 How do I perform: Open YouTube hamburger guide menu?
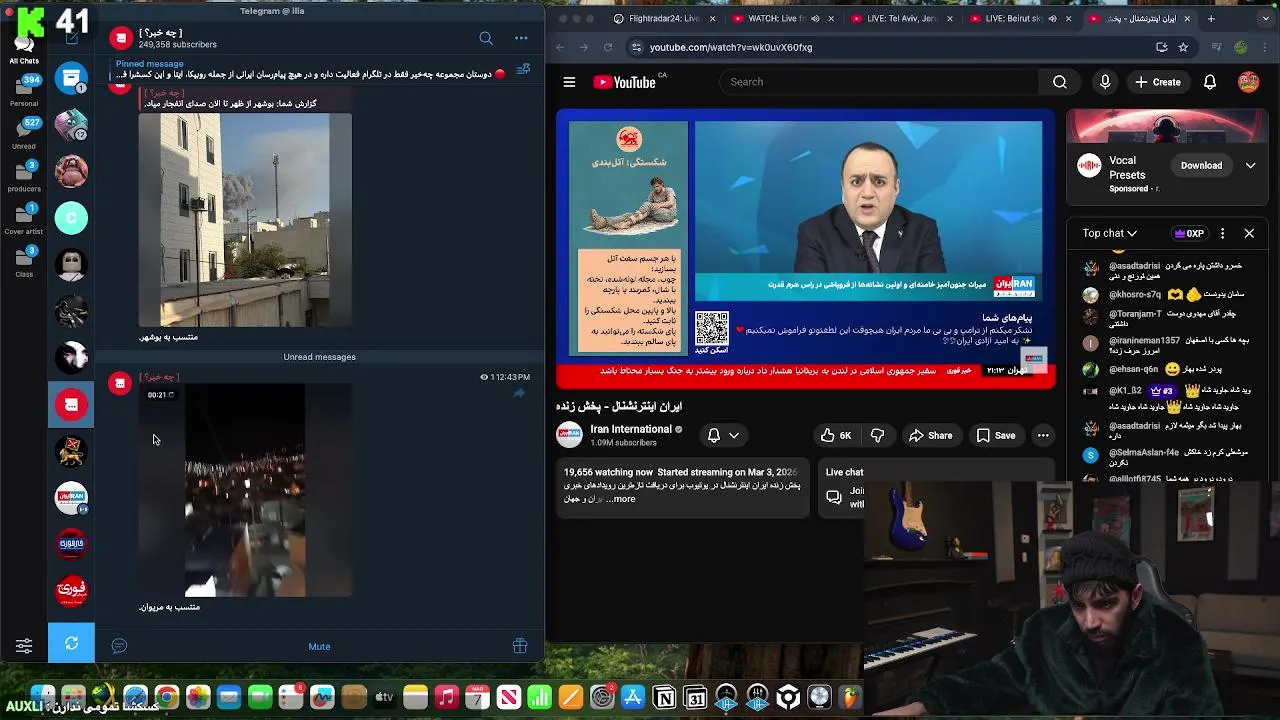point(569,82)
